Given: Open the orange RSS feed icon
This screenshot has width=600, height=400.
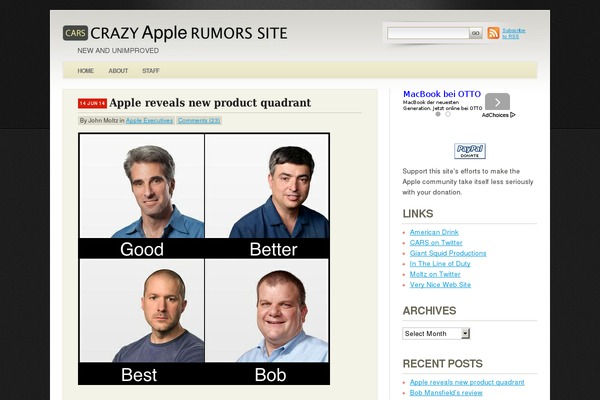Looking at the screenshot, I should 493,33.
